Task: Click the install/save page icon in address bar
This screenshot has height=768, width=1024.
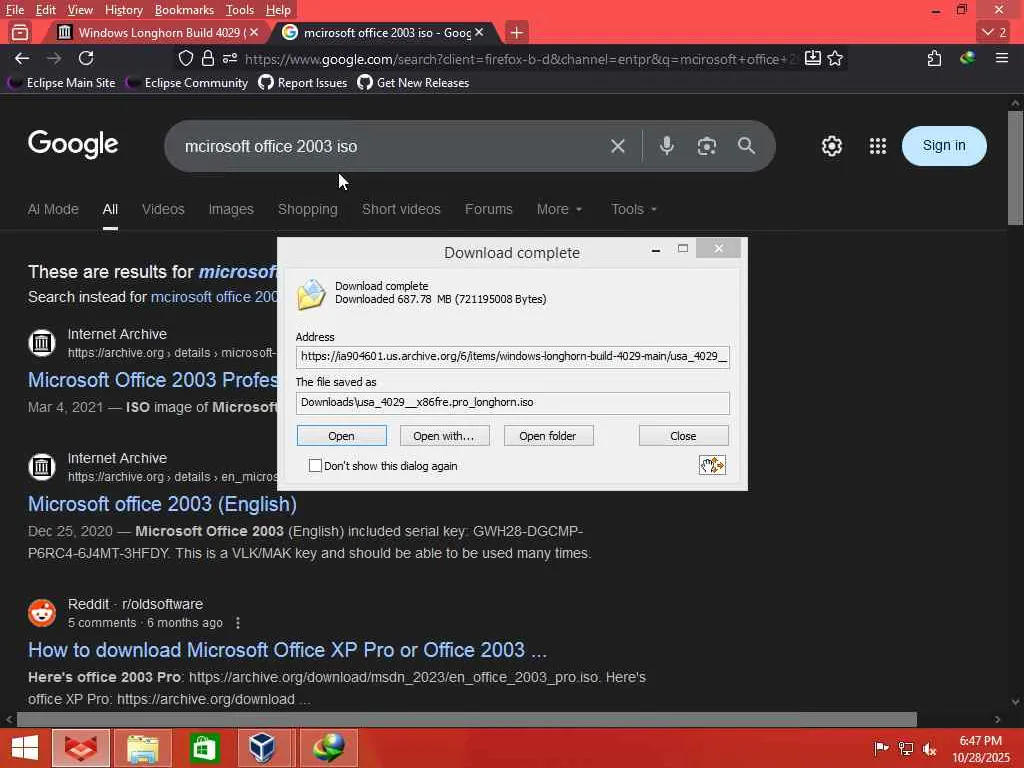Action: point(812,58)
